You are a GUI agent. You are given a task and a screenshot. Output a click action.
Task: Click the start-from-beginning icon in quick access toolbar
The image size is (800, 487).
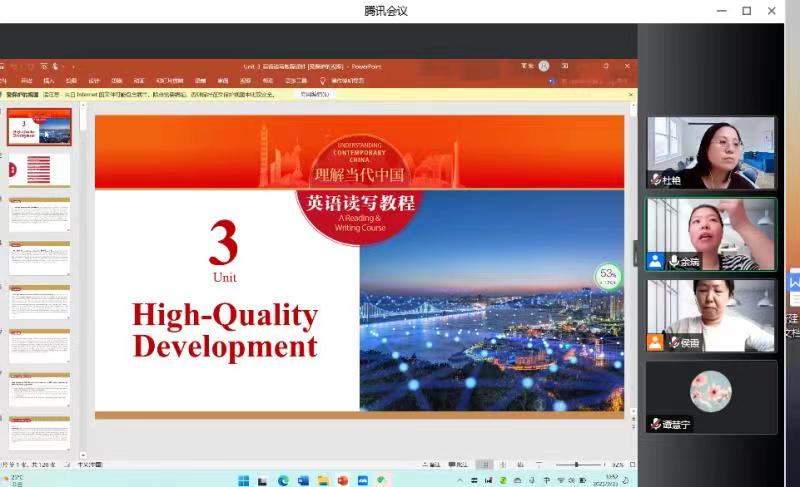[44, 66]
